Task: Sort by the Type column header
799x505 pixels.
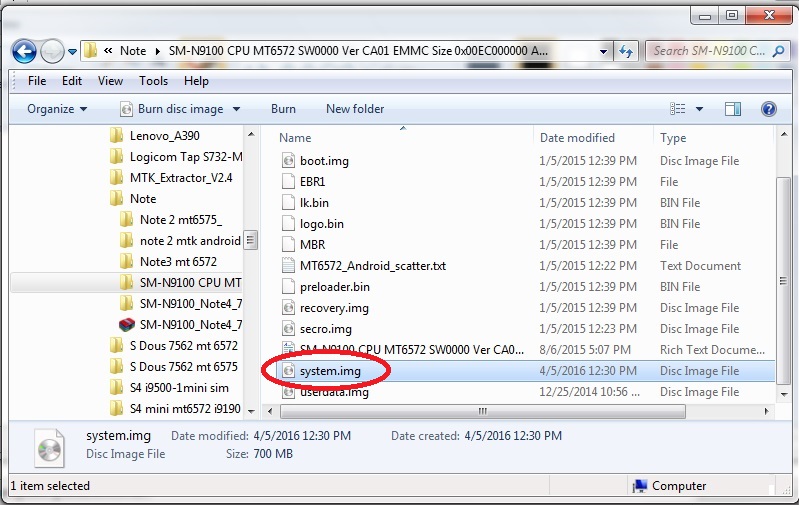Action: [x=673, y=138]
